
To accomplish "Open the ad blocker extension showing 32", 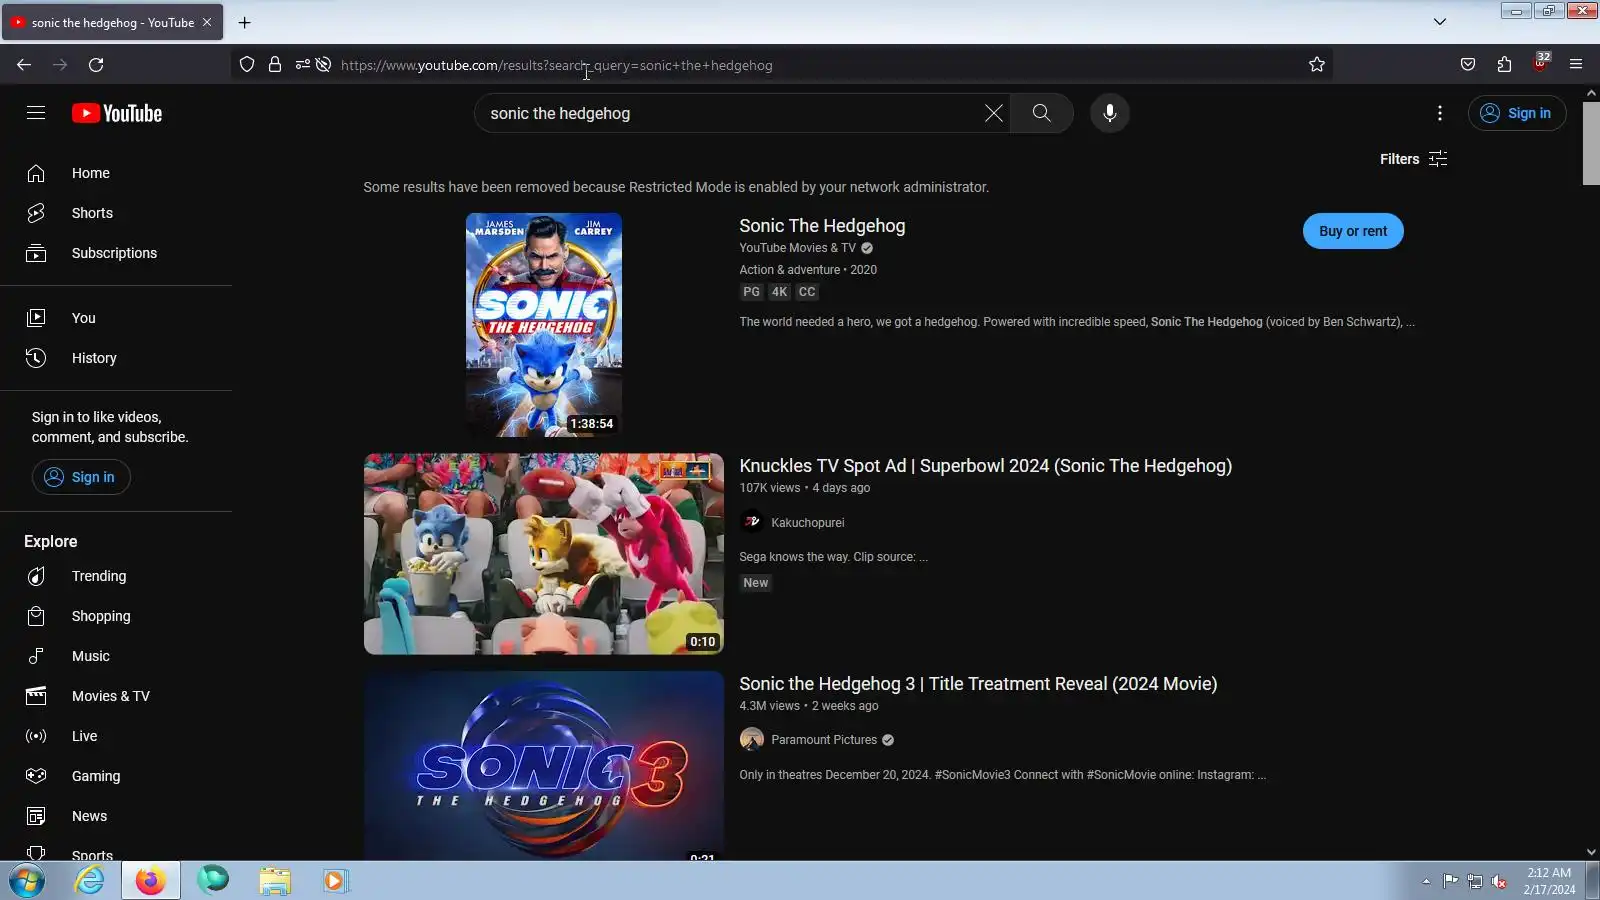I will coord(1541,63).
